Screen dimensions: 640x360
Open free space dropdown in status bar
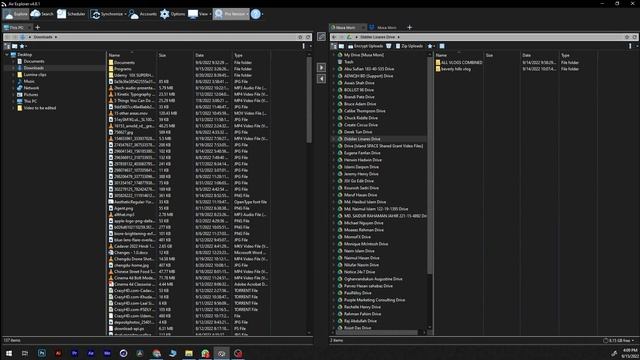pyautogui.click(x=633, y=340)
